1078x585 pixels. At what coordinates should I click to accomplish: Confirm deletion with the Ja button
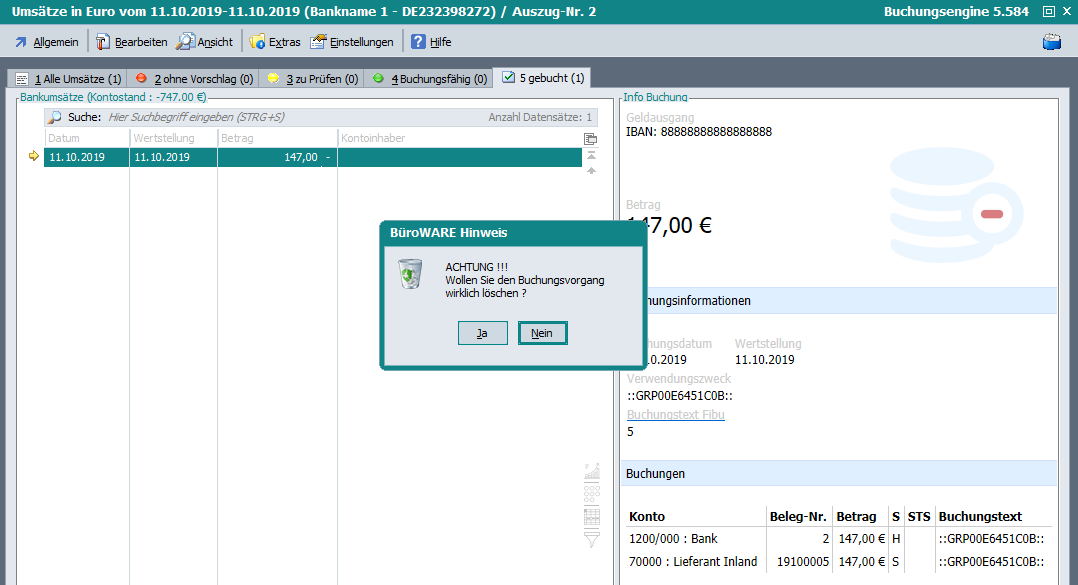click(482, 333)
